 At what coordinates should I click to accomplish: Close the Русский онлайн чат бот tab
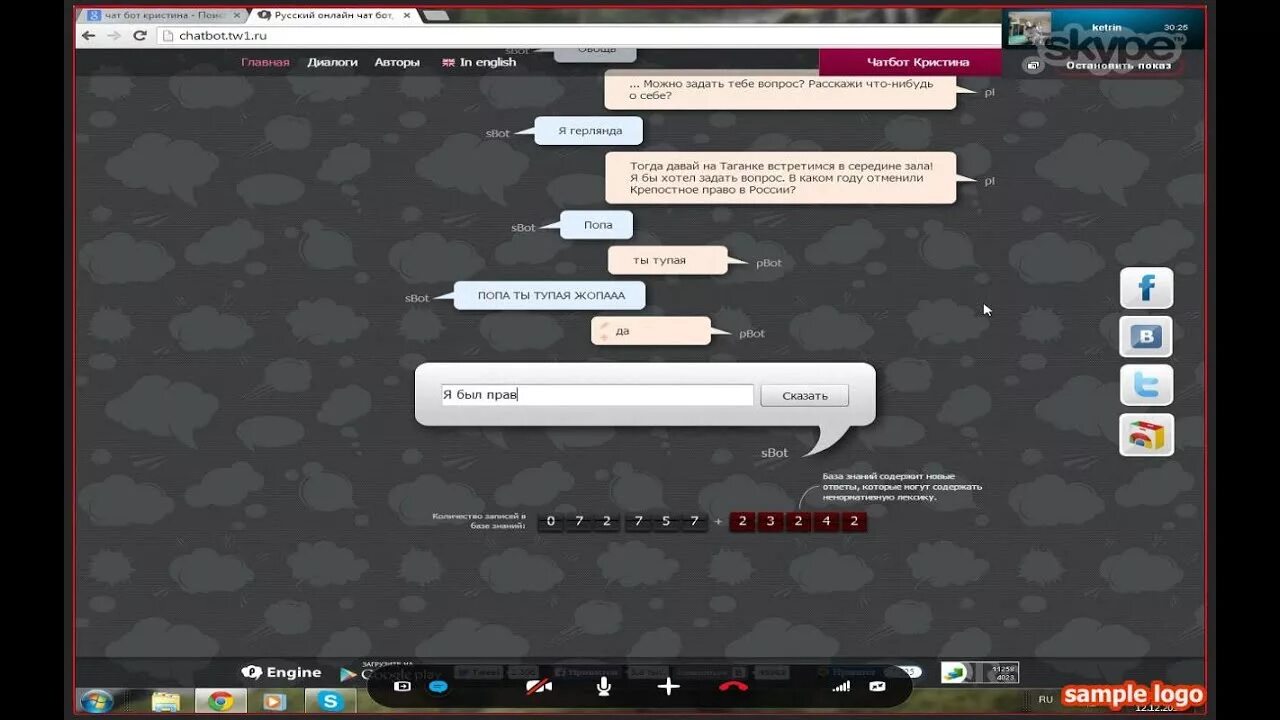coord(407,15)
